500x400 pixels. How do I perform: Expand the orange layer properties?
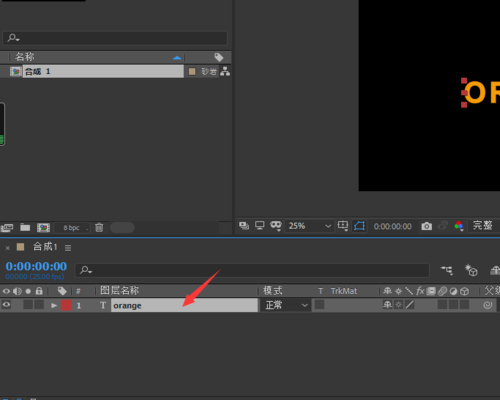(54, 305)
